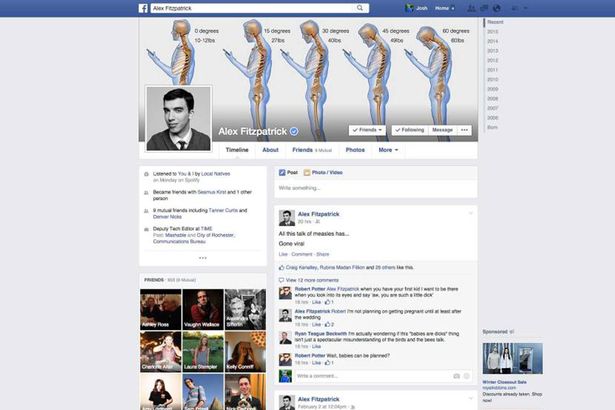Viewport: 615px width, 410px height.
Task: Select the Photo / Video composer icon
Action: point(308,171)
